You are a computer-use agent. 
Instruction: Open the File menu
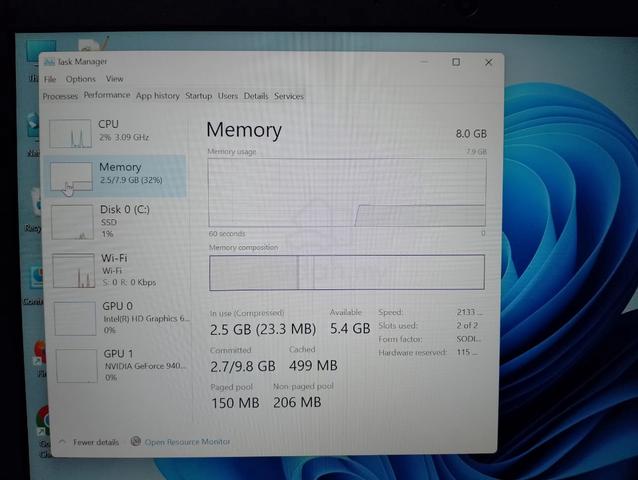pyautogui.click(x=50, y=79)
